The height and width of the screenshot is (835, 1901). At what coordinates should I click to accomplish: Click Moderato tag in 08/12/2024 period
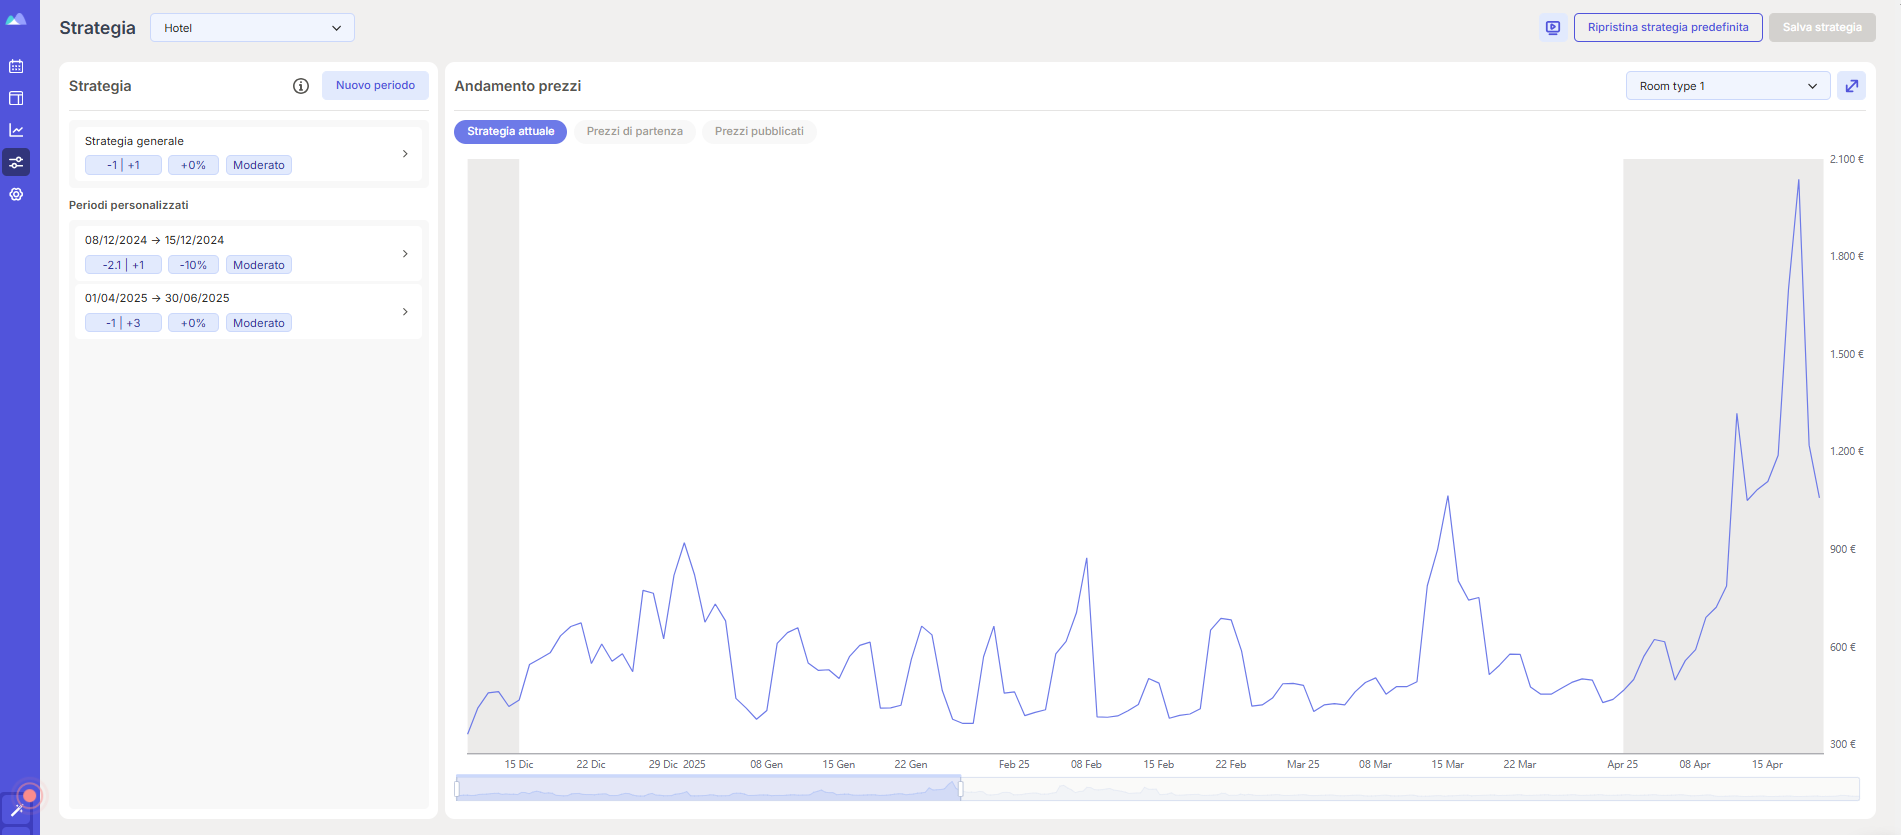point(259,266)
